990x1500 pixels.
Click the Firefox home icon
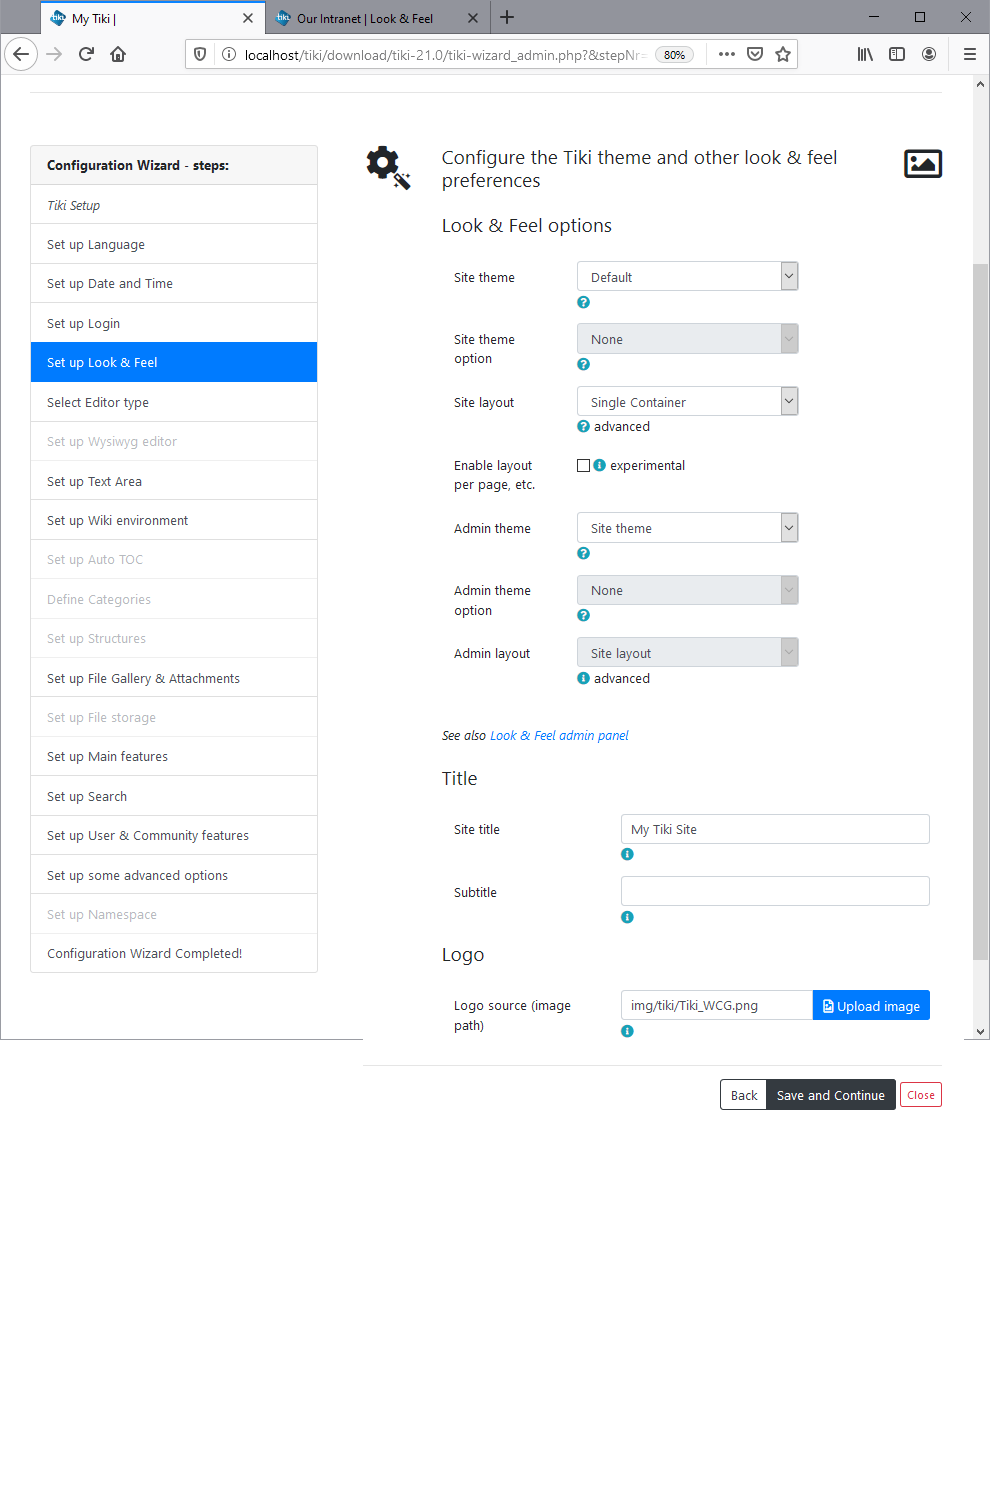pyautogui.click(x=118, y=54)
